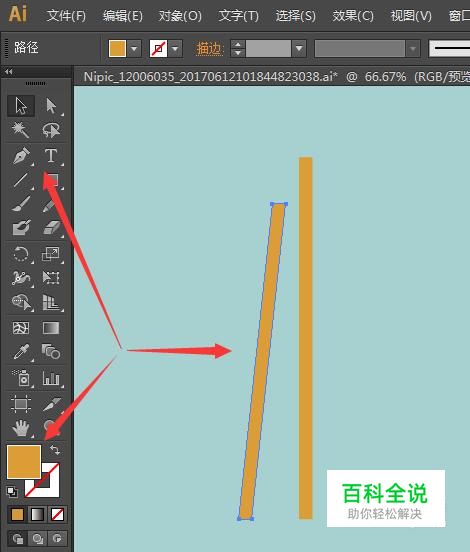
Task: Switch to Draw Inside mode
Action: [x=57, y=539]
